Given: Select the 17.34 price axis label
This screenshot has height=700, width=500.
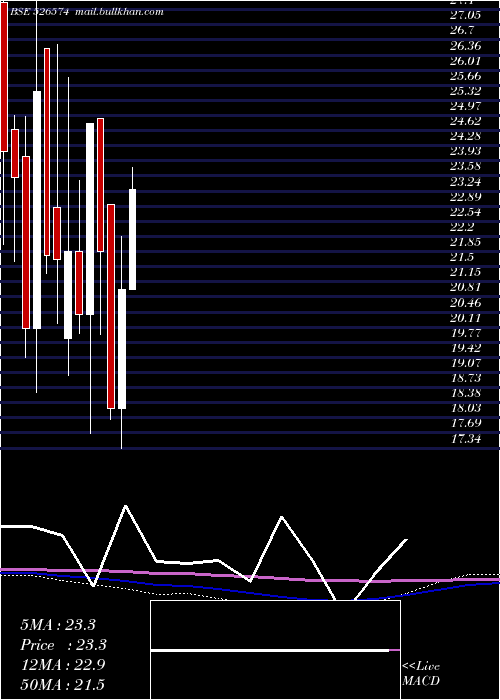Looking at the screenshot, I should [x=466, y=439].
